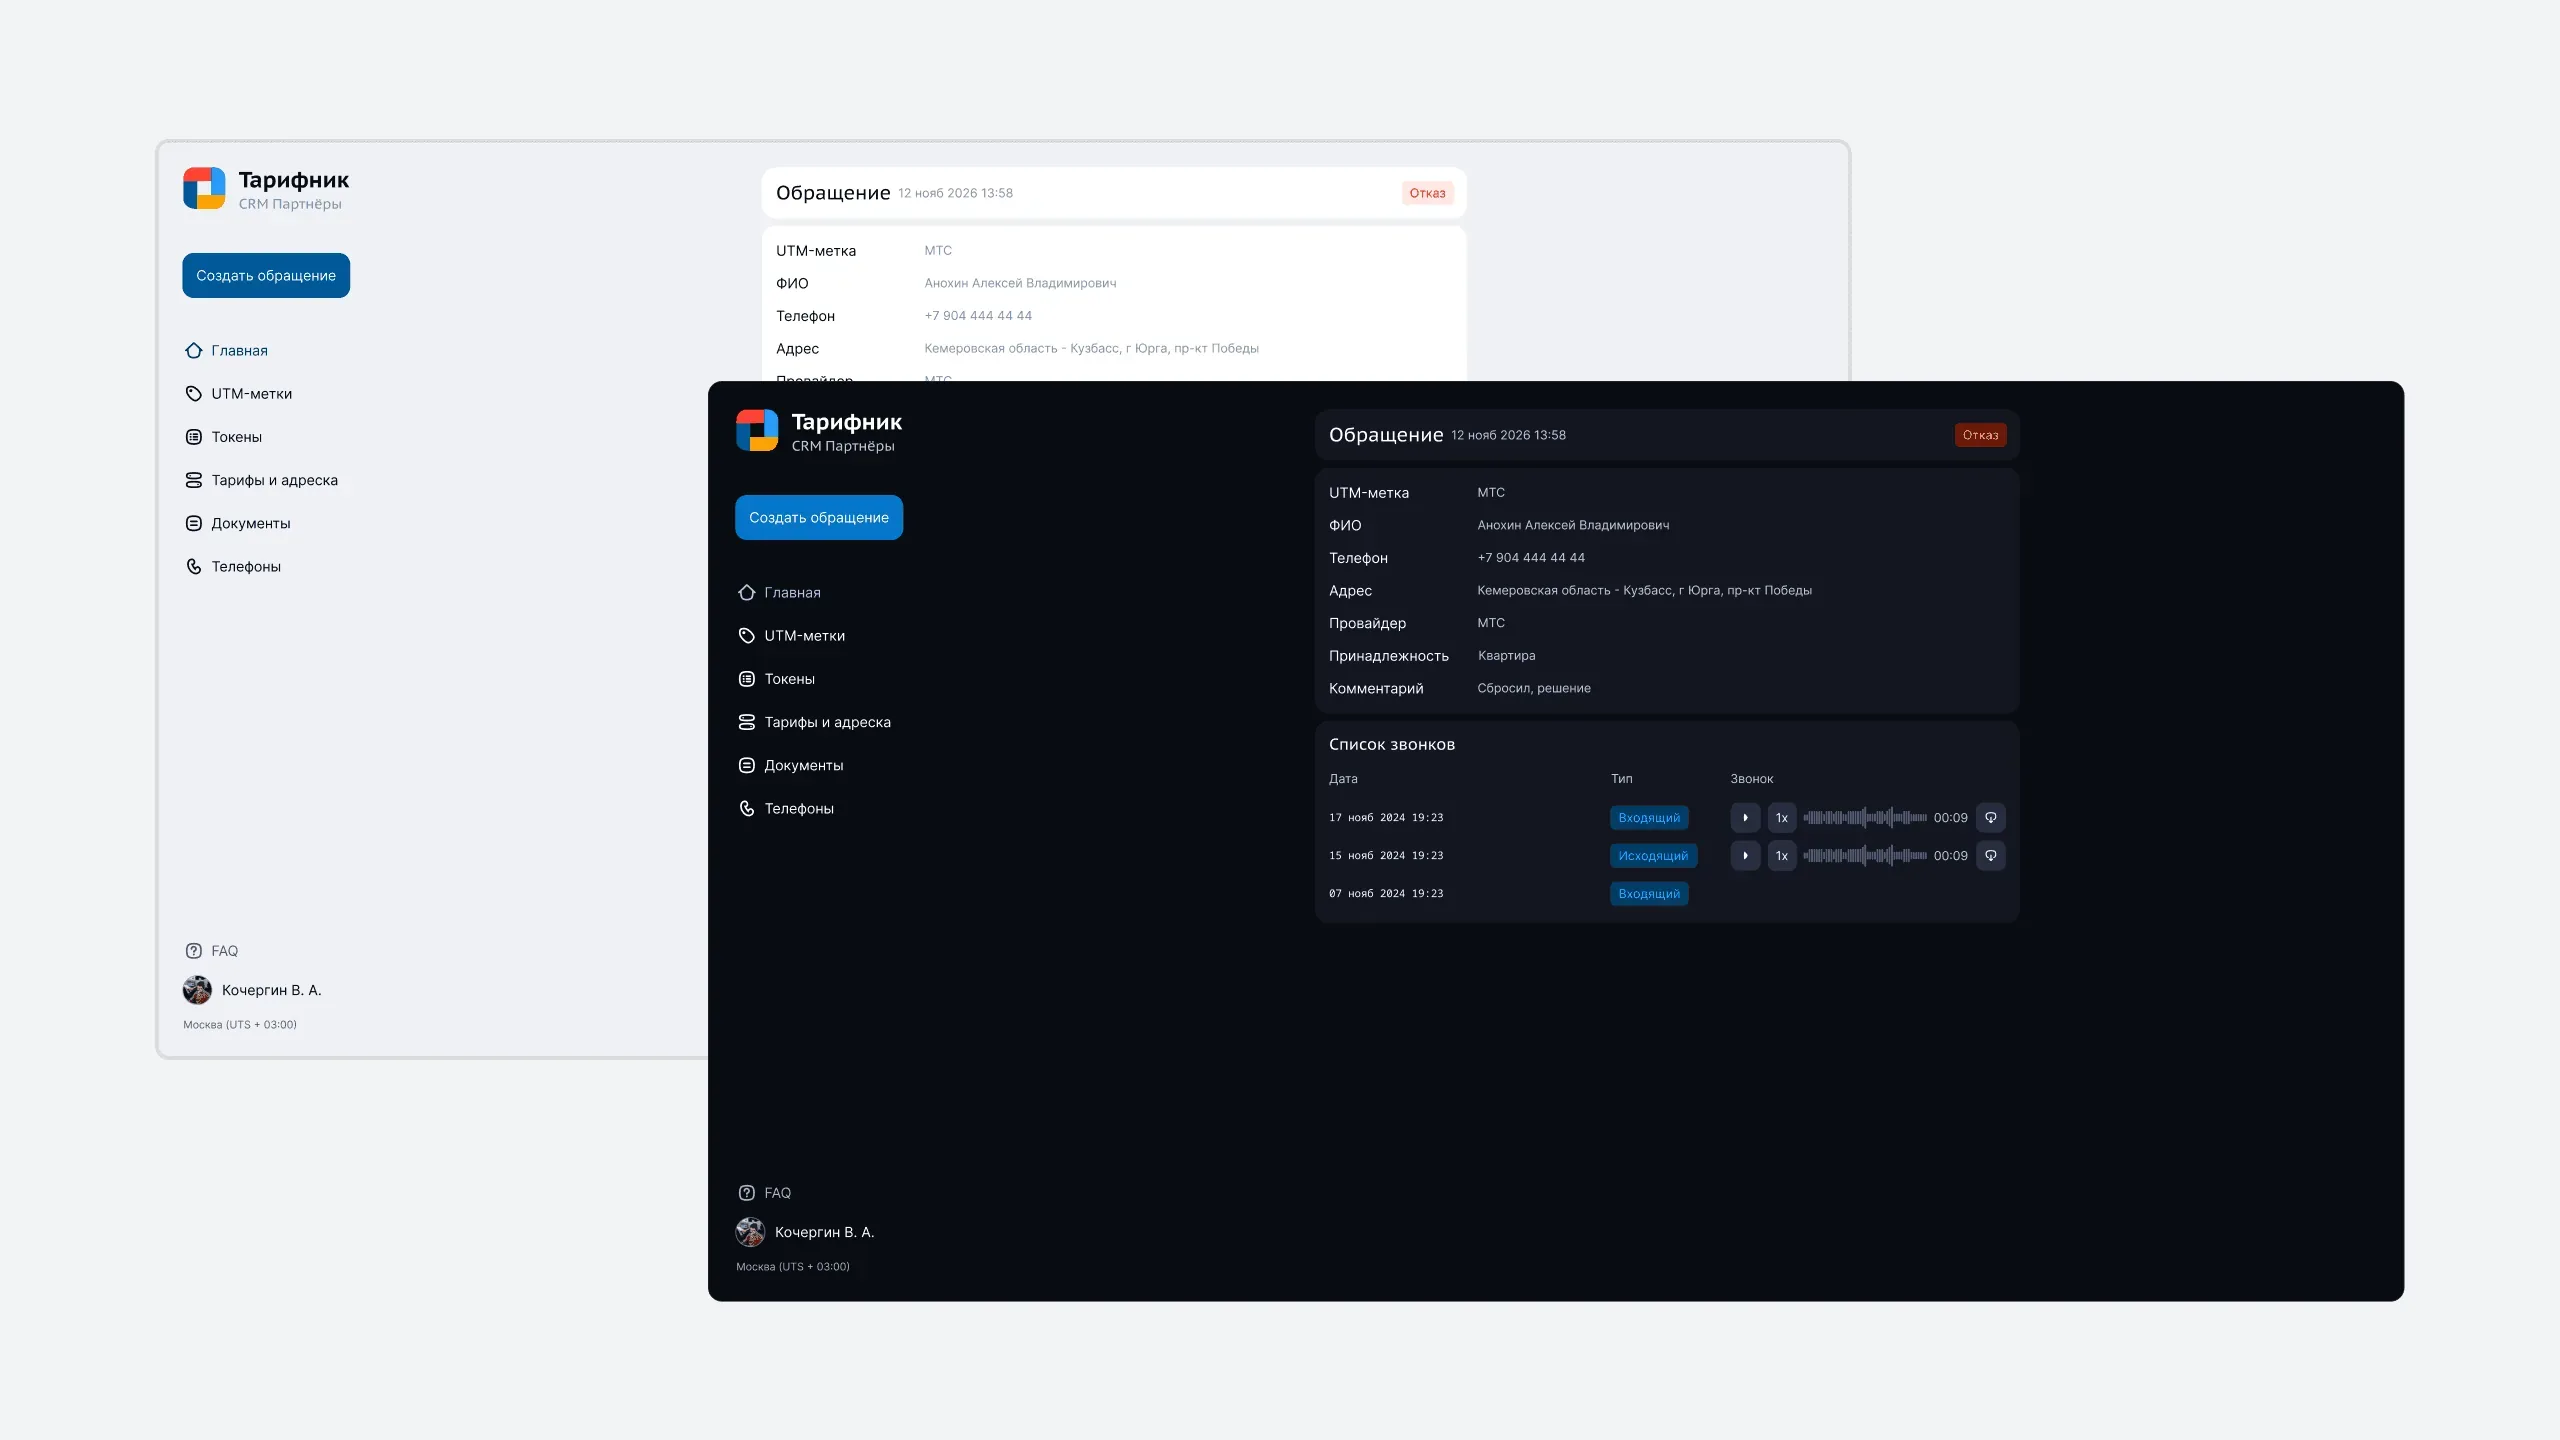Screen dimensions: 2560x1440
Task: Click Главная home icon in dark sidebar
Action: (746, 592)
